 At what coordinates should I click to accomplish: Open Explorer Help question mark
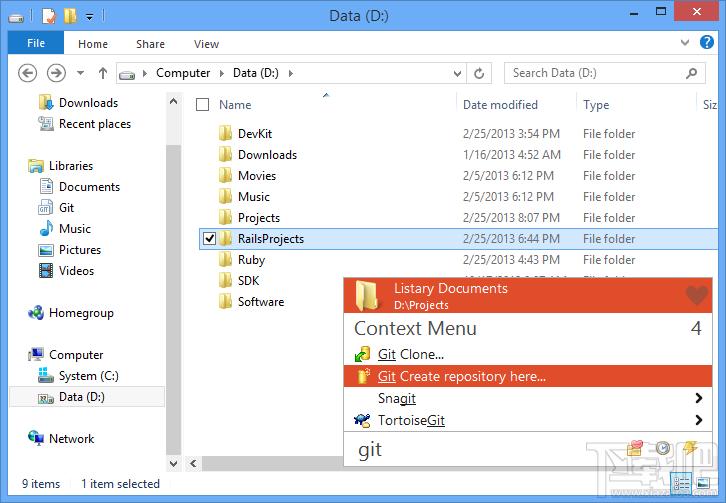(707, 43)
